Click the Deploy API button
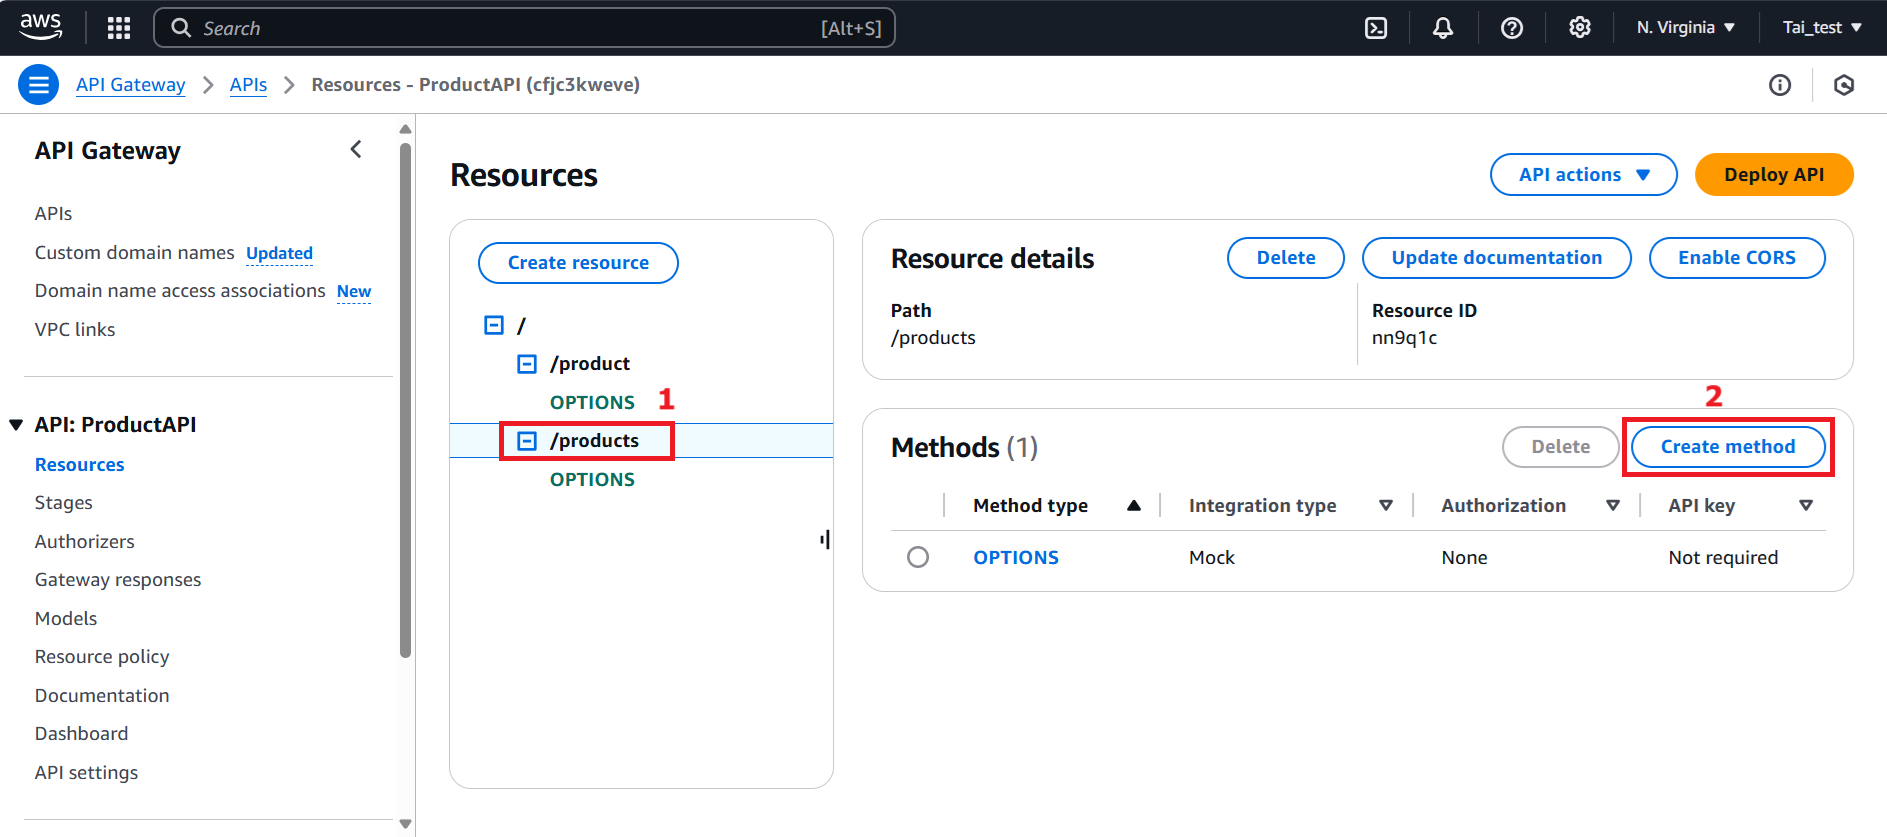Viewport: 1887px width, 837px height. click(x=1774, y=175)
